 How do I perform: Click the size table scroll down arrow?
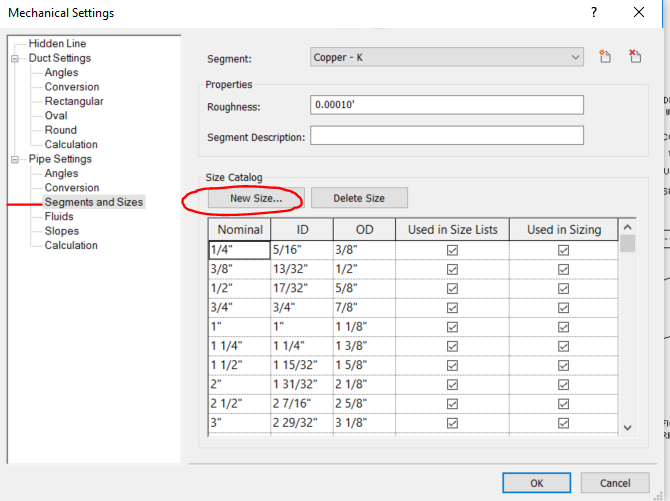pyautogui.click(x=627, y=427)
